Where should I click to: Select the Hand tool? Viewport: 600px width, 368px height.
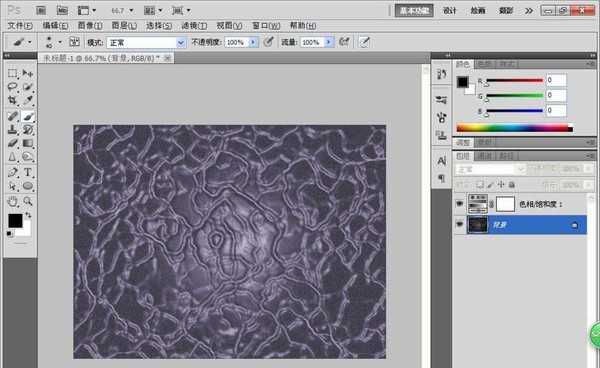pyautogui.click(x=13, y=201)
